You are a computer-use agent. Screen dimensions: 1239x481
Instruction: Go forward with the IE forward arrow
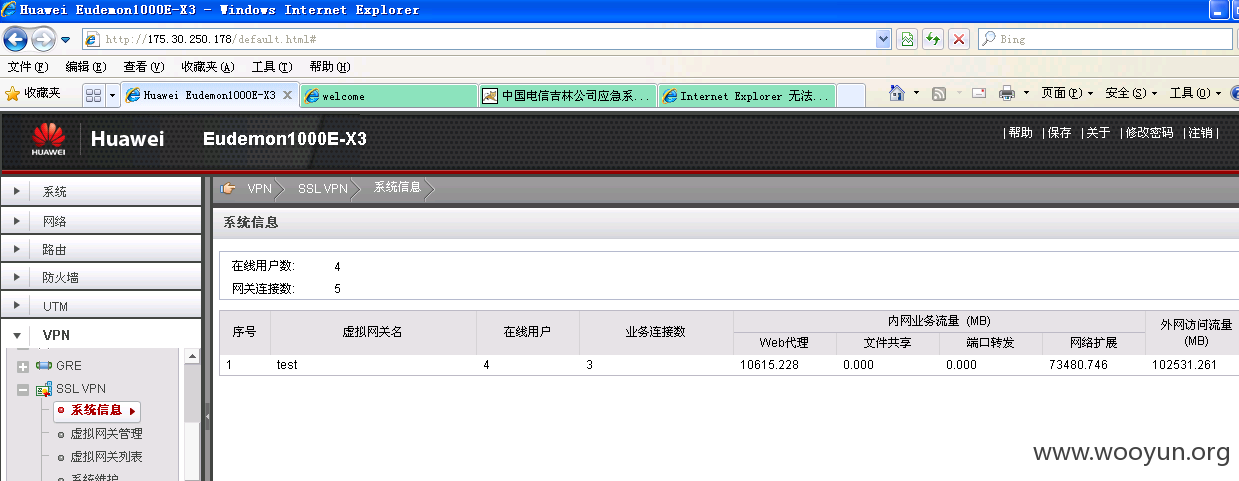pyautogui.click(x=43, y=39)
